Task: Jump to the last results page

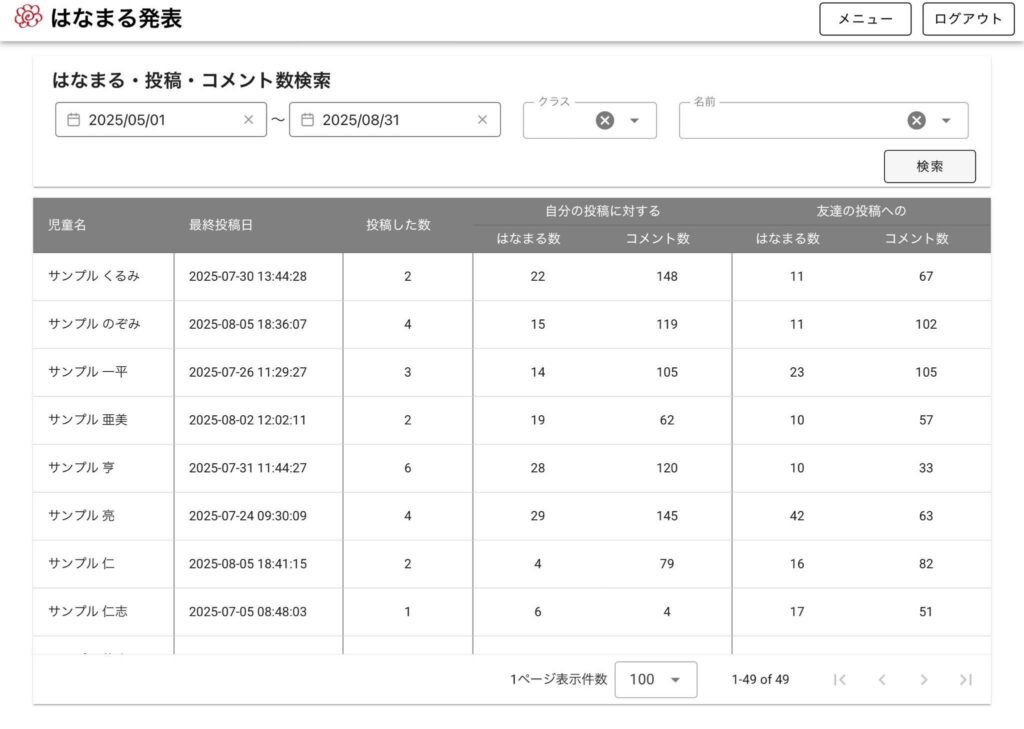Action: pyautogui.click(x=965, y=680)
